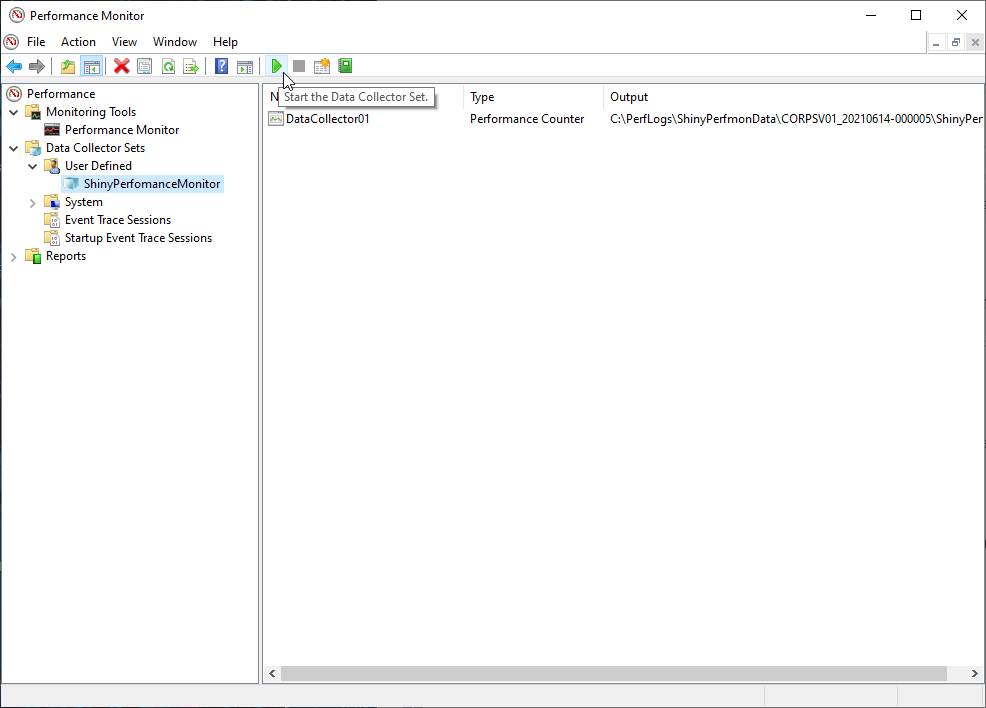
Task: Collapse the Monitoring Tools tree node
Action: tap(14, 112)
